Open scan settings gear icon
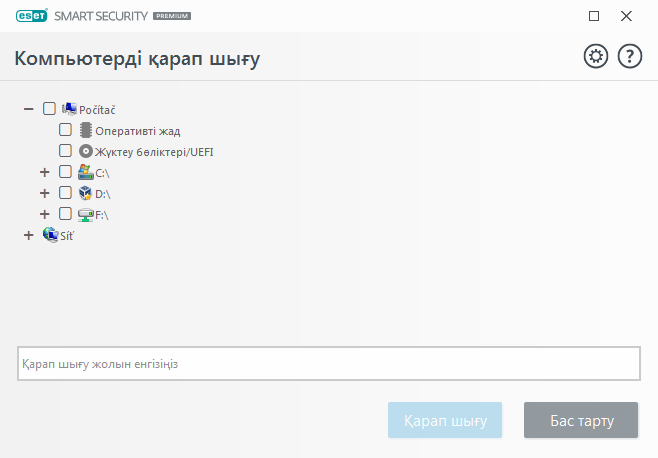658x458 pixels. (x=596, y=57)
